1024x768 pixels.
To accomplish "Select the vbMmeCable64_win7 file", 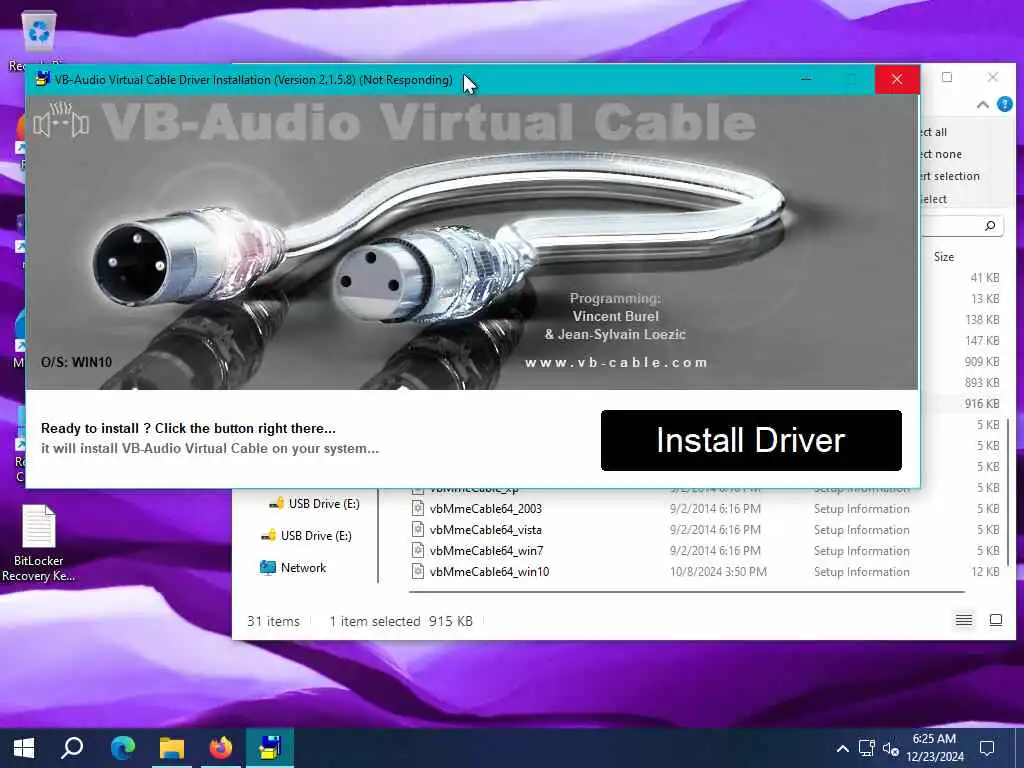I will tap(486, 551).
